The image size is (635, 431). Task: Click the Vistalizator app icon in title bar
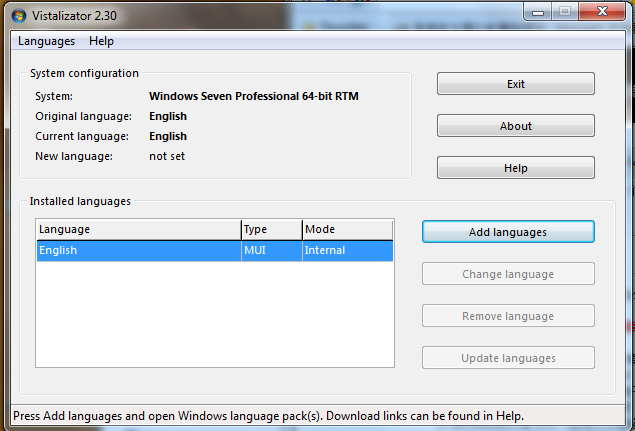(x=19, y=16)
